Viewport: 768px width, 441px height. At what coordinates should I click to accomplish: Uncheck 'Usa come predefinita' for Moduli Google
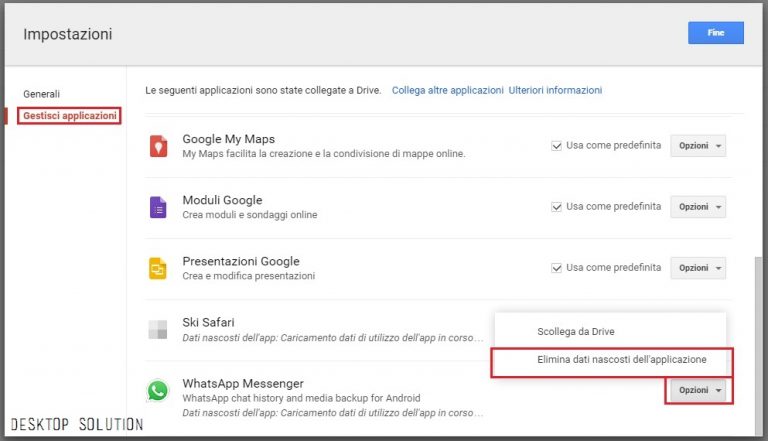click(x=557, y=207)
